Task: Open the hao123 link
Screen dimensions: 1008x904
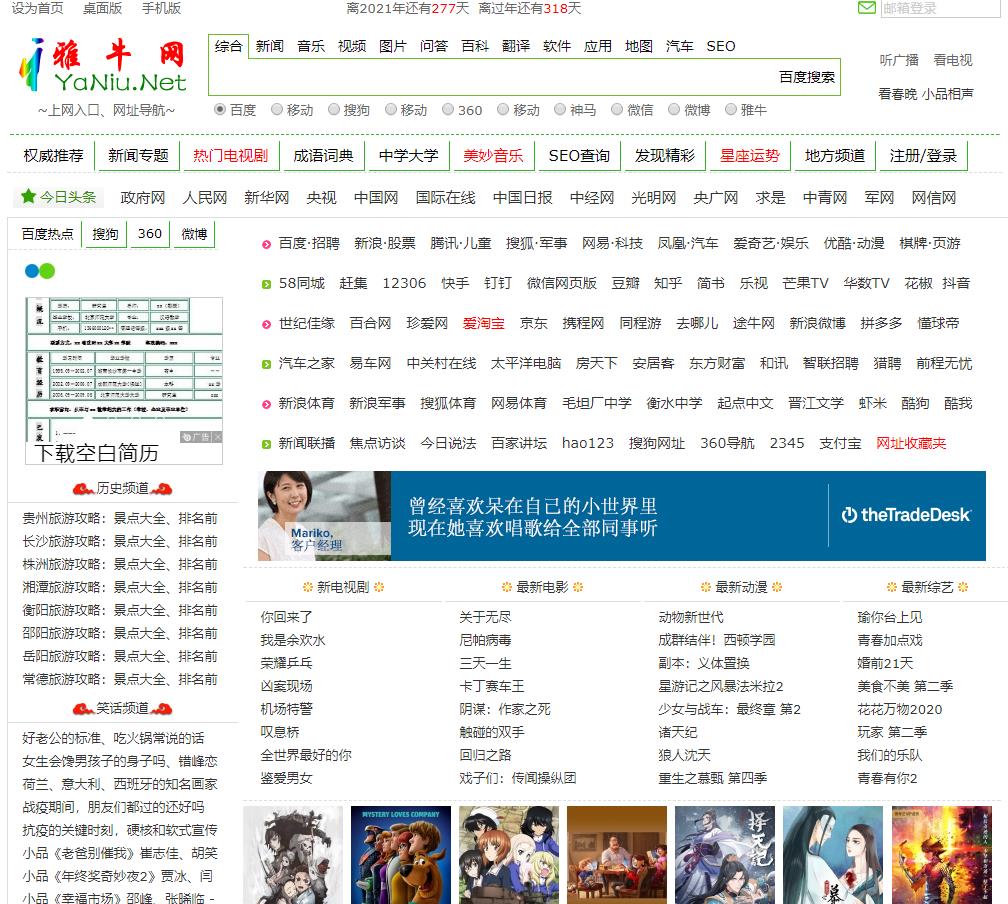Action: [x=588, y=443]
